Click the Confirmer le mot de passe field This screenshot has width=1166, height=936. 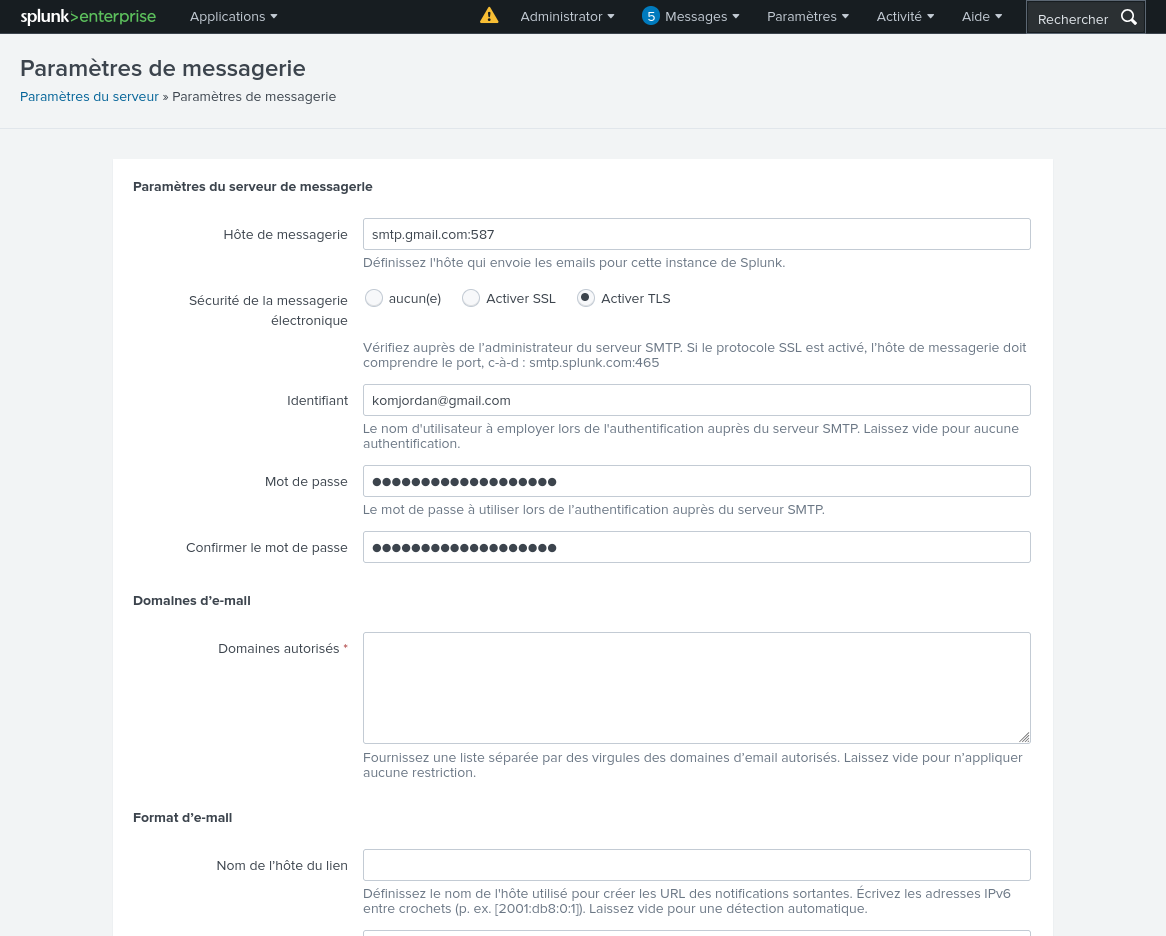[697, 547]
